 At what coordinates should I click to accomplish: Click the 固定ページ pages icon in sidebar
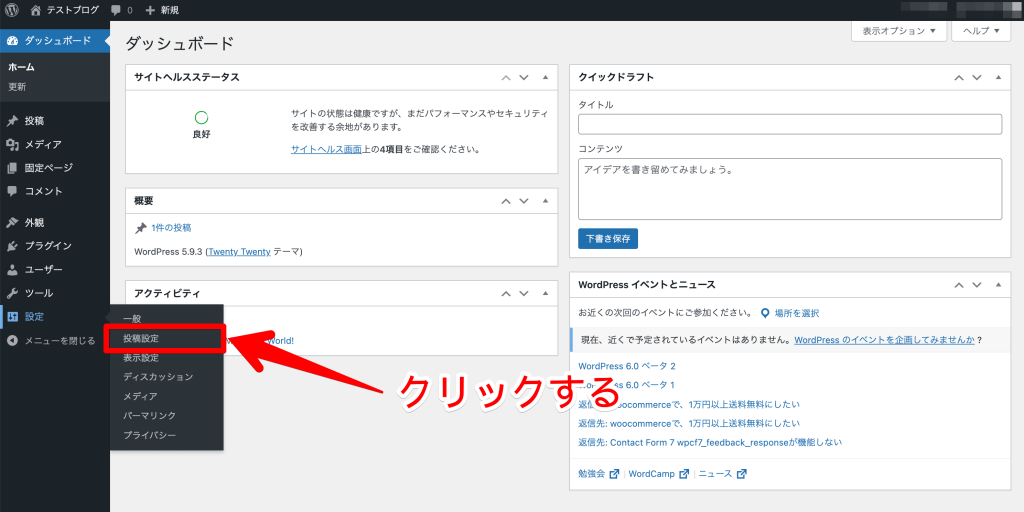[12, 168]
